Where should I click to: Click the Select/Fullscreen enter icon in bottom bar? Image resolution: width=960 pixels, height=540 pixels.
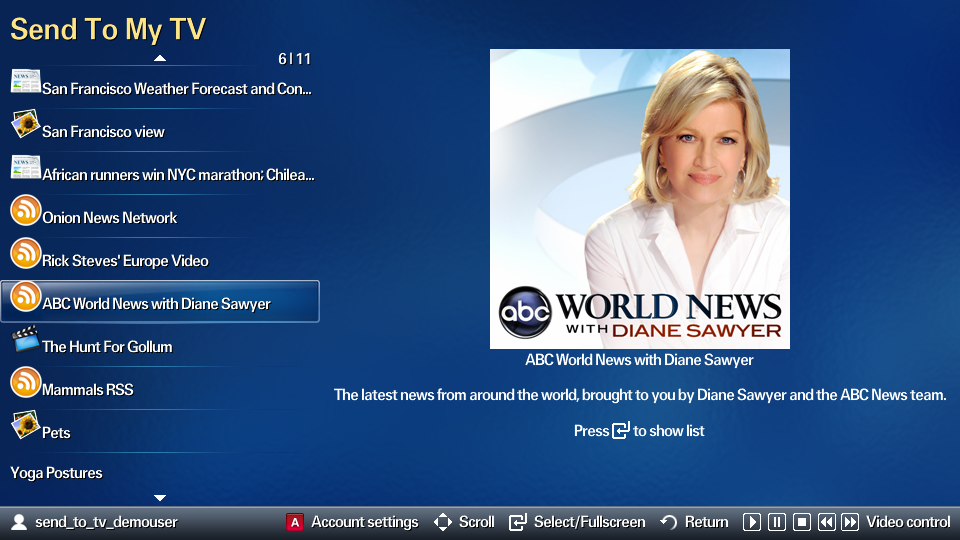[x=517, y=522]
